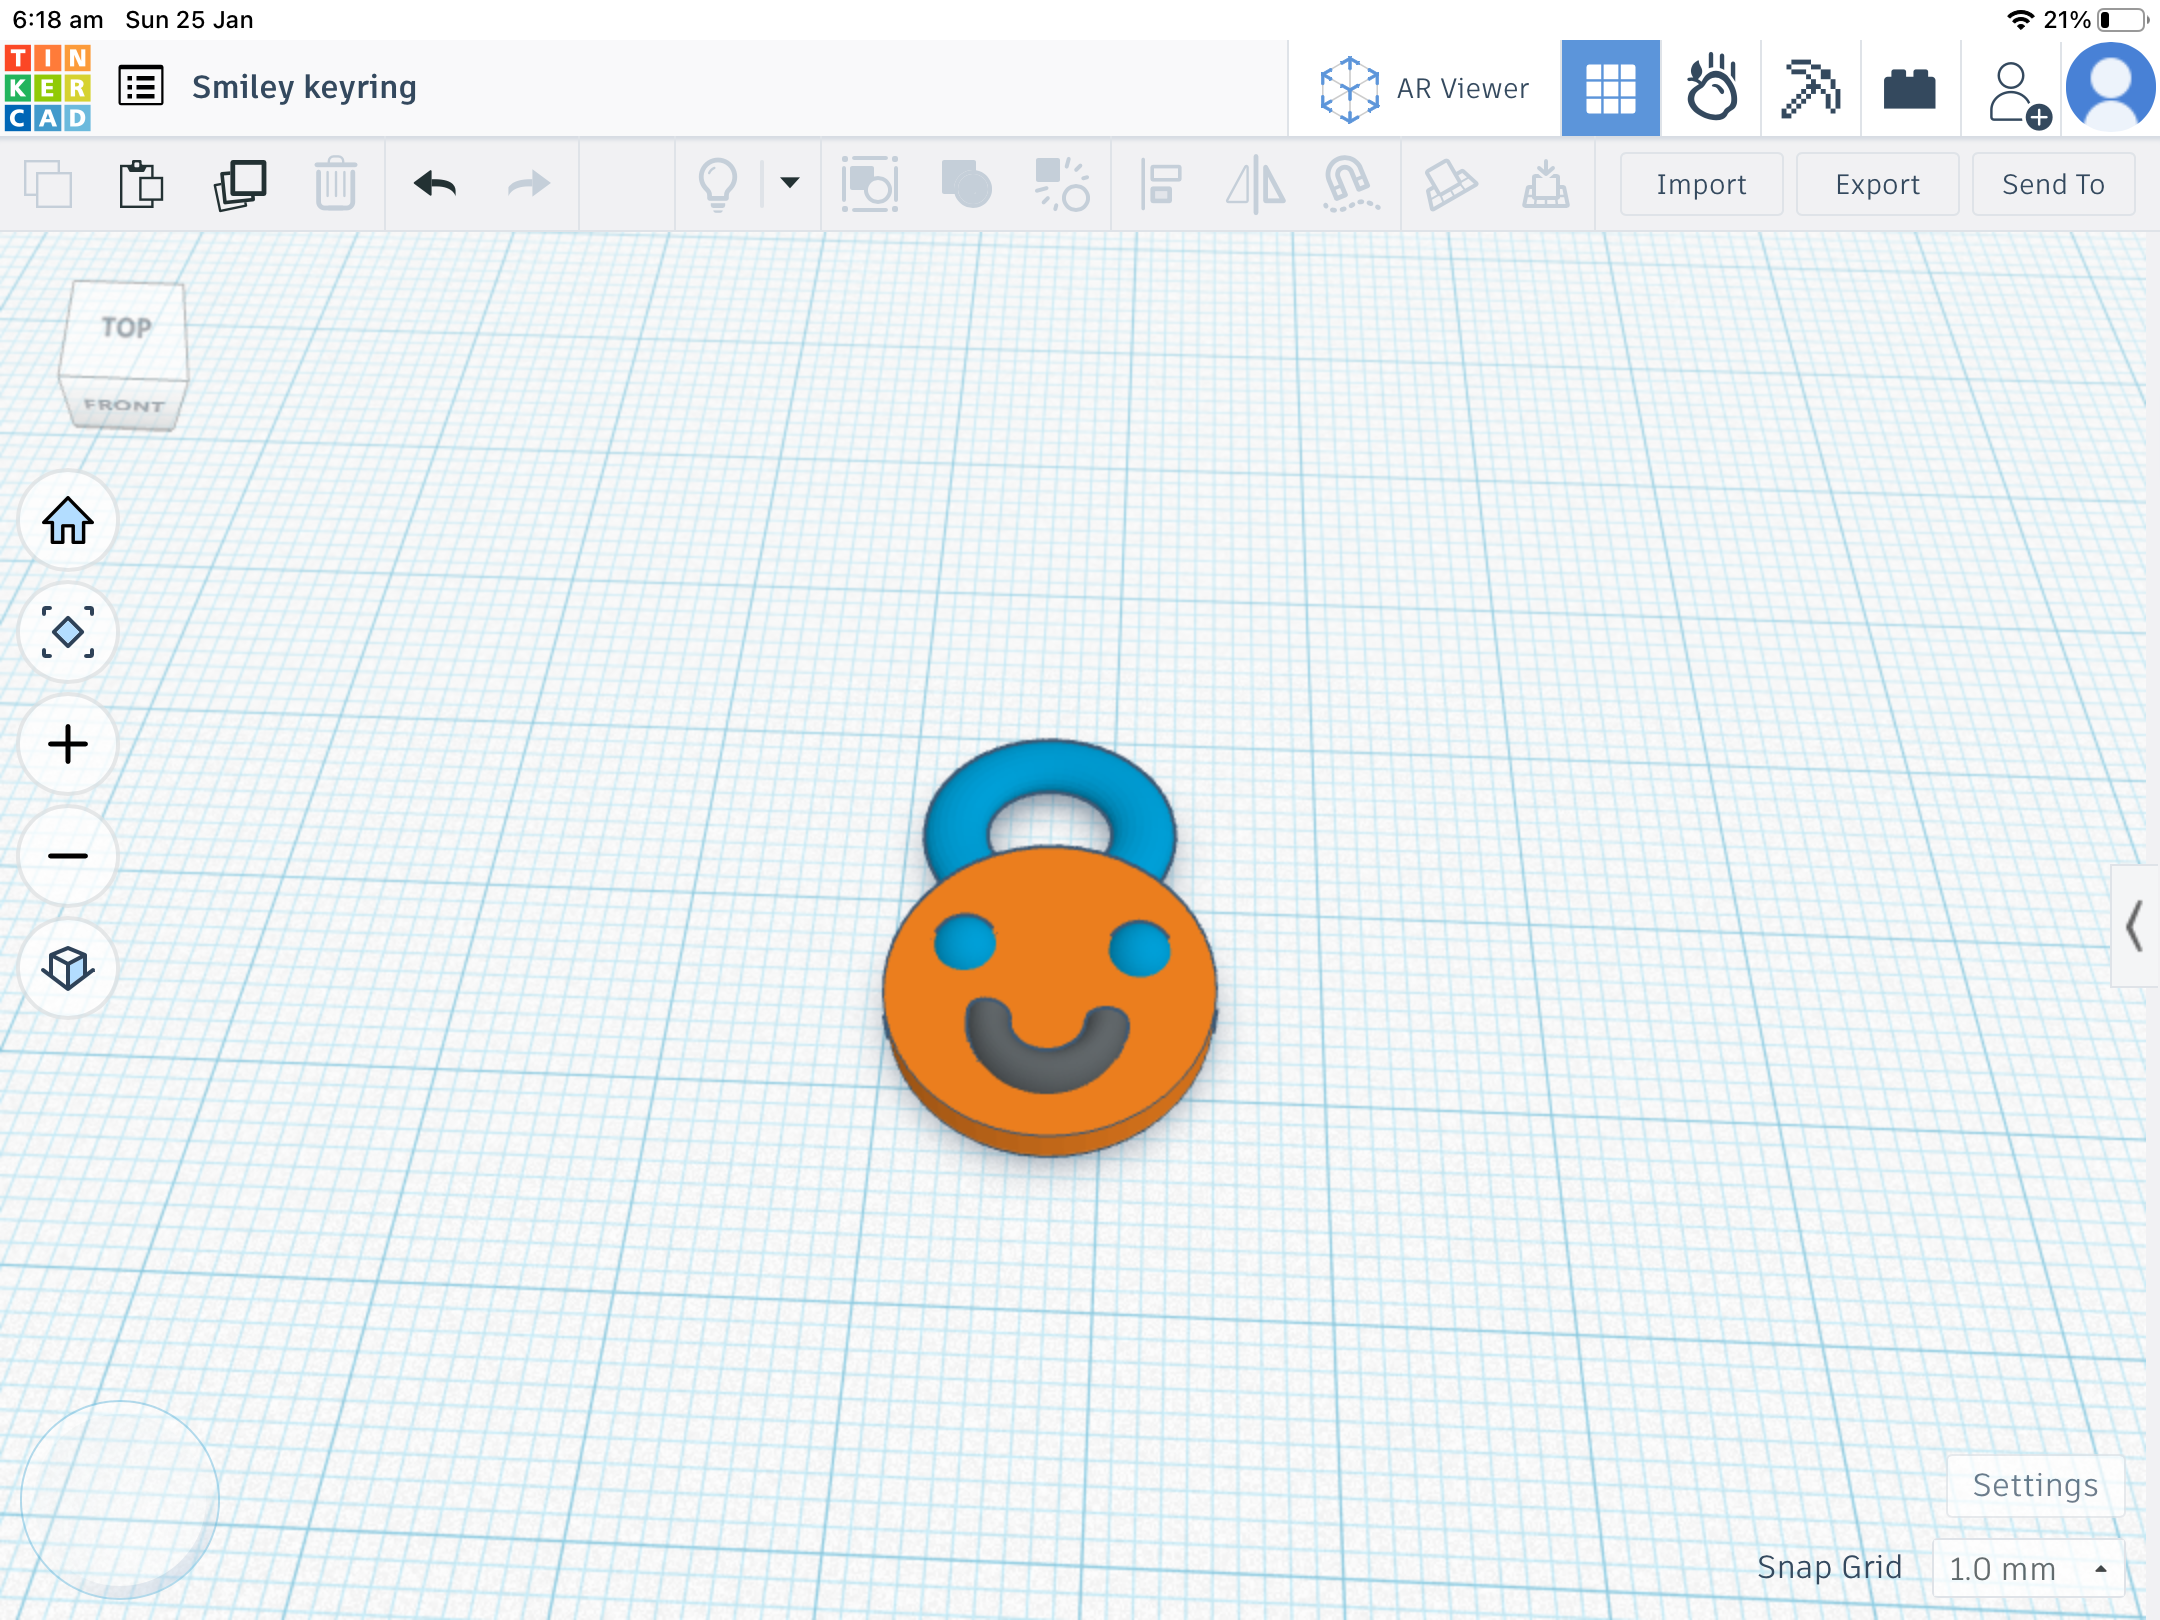
Task: Switch to Blocks pickaxe mode
Action: click(x=1811, y=88)
